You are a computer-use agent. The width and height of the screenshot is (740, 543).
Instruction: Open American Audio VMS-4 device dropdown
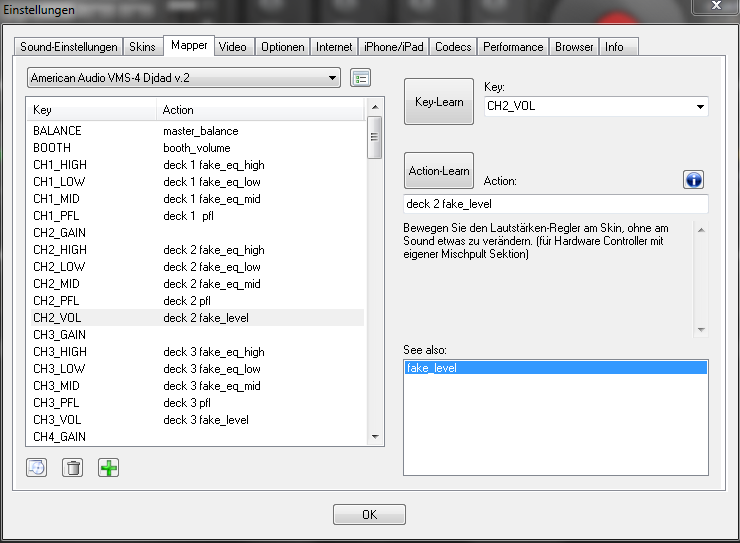point(184,78)
